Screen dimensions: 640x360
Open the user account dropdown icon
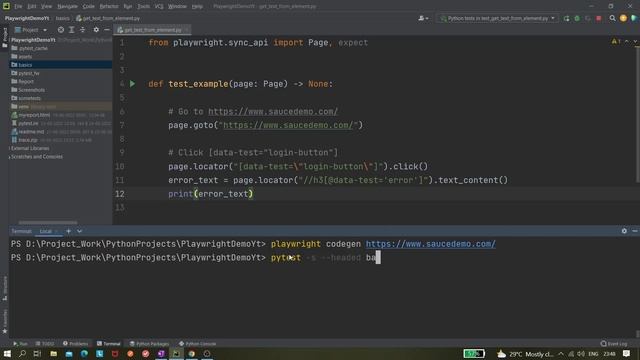pos(423,18)
